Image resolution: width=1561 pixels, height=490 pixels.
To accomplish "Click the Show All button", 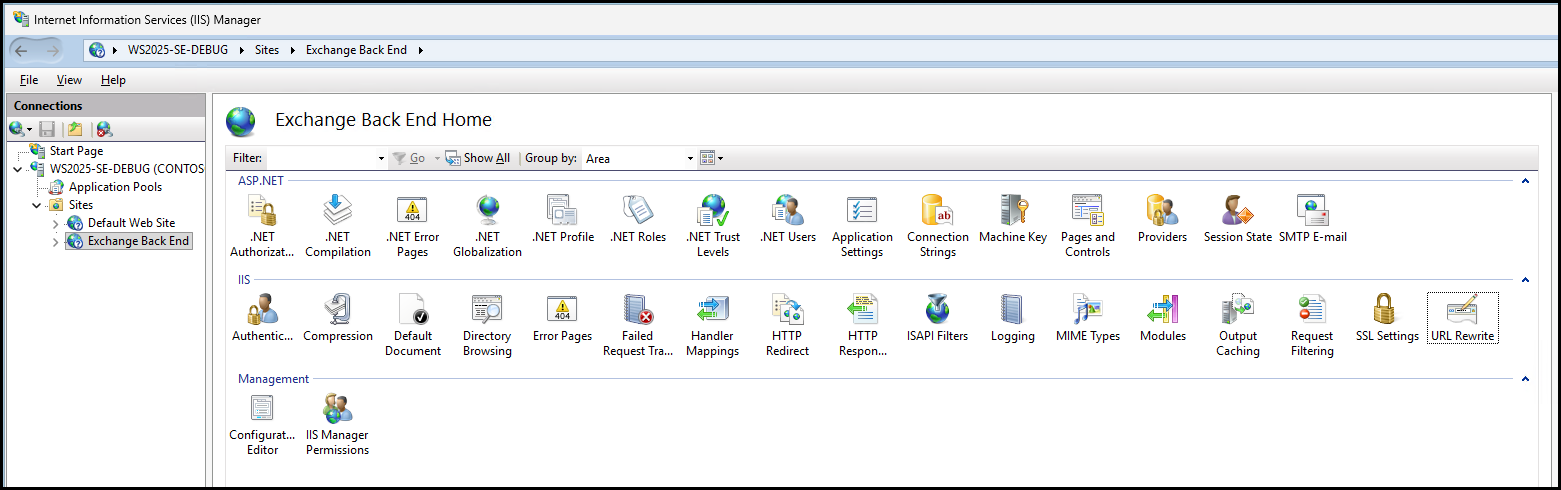I will 478,158.
